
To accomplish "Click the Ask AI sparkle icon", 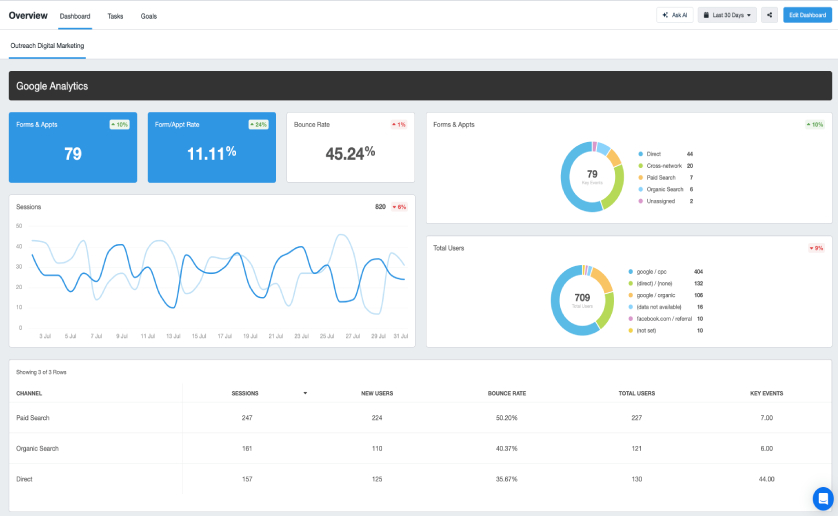I will [x=665, y=15].
